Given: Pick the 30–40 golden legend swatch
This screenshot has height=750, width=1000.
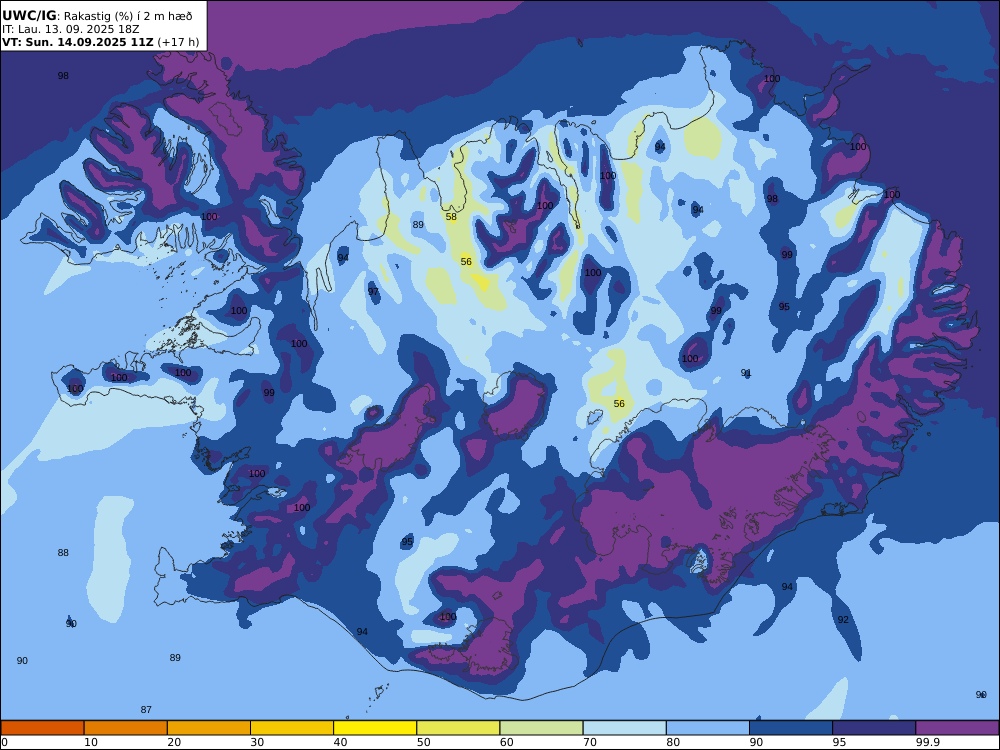Looking at the screenshot, I should (292, 728).
